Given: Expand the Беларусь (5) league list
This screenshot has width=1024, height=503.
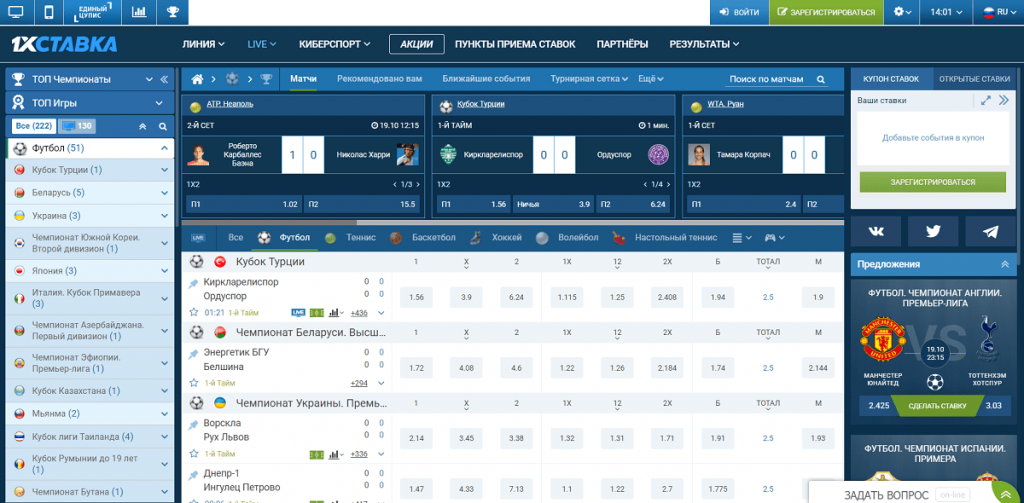Looking at the screenshot, I should (164, 193).
